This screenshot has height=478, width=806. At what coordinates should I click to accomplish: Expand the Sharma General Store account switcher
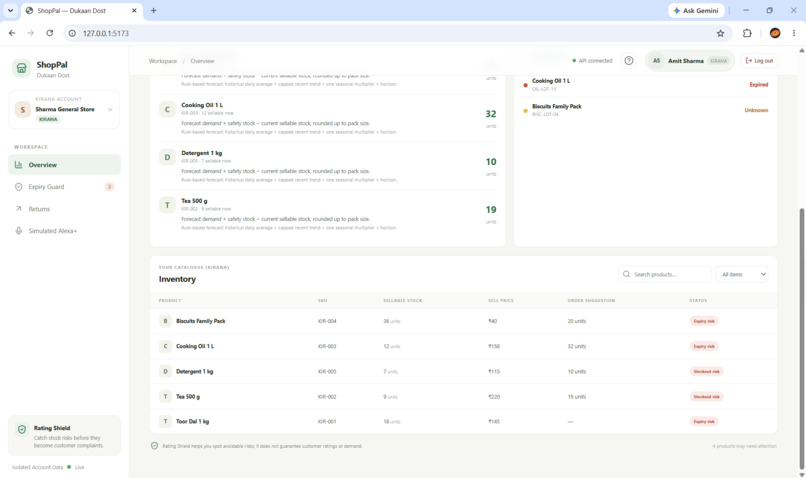[64, 109]
